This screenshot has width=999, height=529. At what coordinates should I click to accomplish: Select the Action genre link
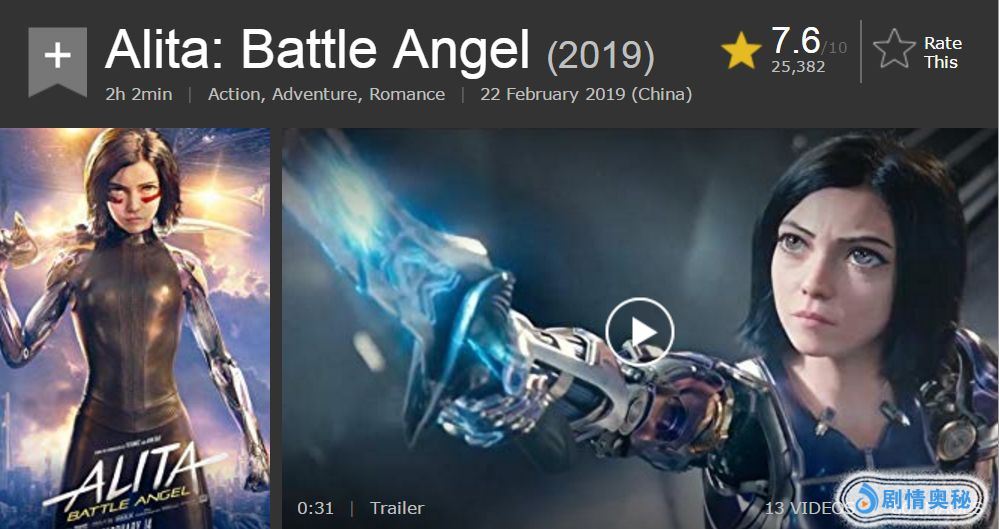click(x=234, y=94)
